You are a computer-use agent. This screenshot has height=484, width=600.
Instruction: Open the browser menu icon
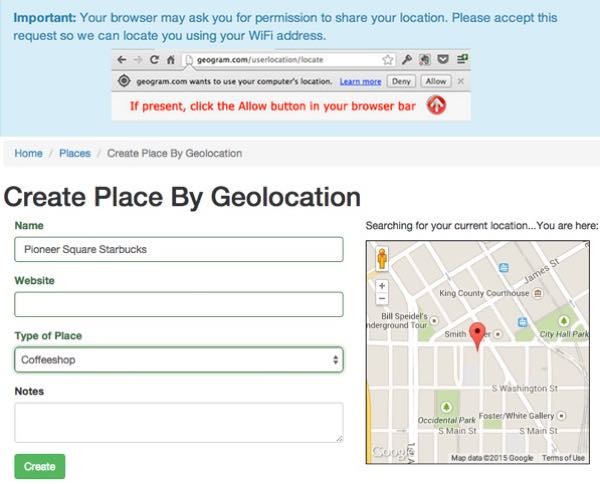click(x=462, y=59)
